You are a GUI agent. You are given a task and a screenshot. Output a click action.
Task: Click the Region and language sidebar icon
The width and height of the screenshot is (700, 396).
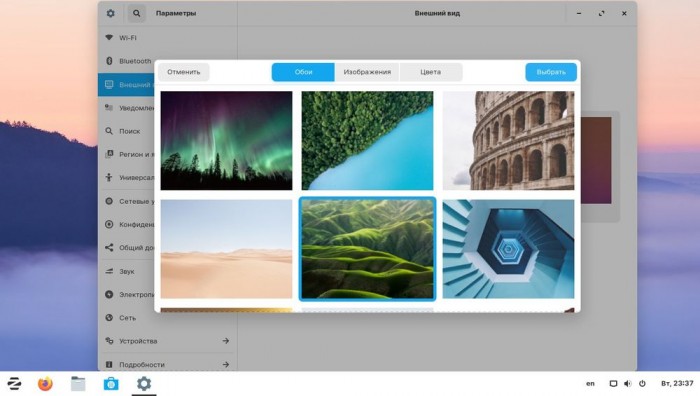click(x=109, y=154)
